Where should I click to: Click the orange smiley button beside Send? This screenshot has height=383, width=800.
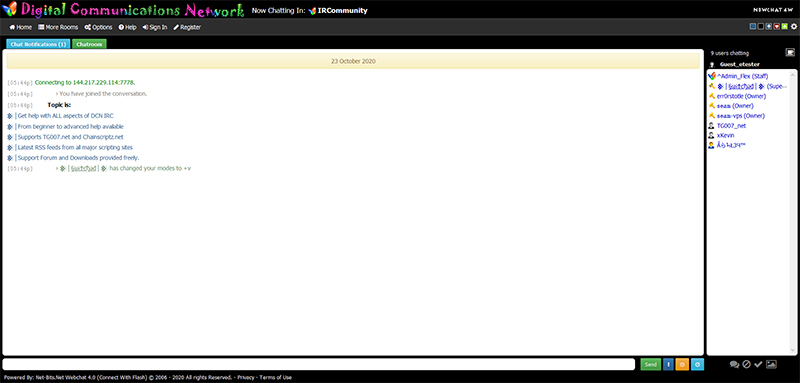682,364
